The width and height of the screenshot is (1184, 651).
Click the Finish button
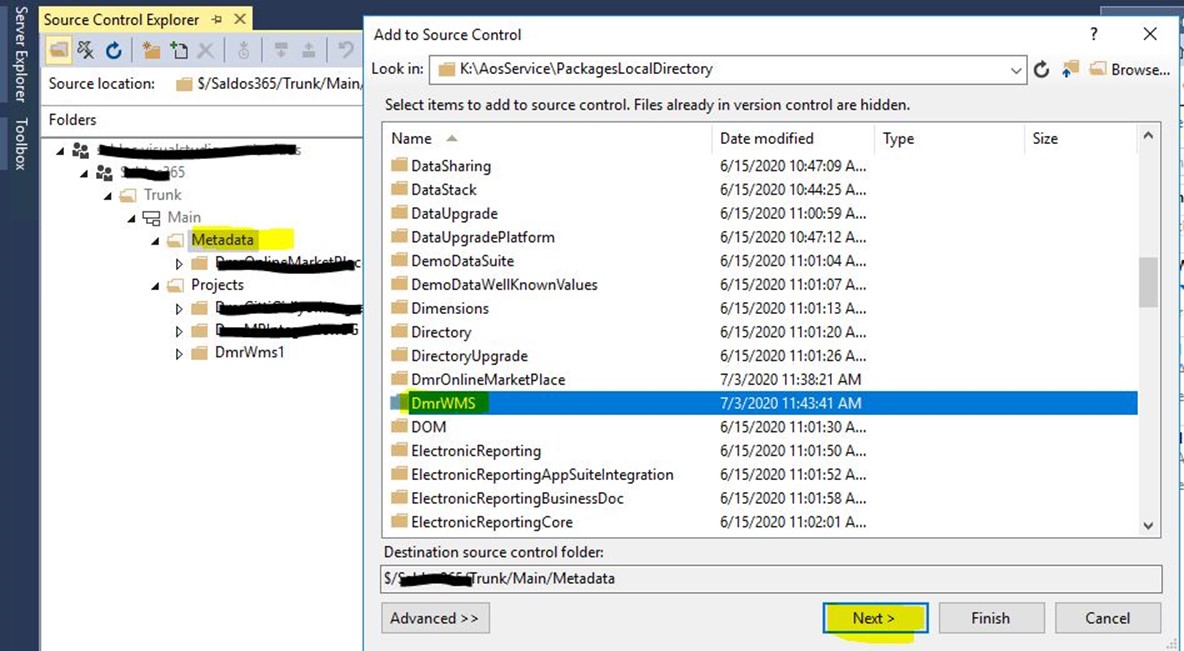pos(991,618)
